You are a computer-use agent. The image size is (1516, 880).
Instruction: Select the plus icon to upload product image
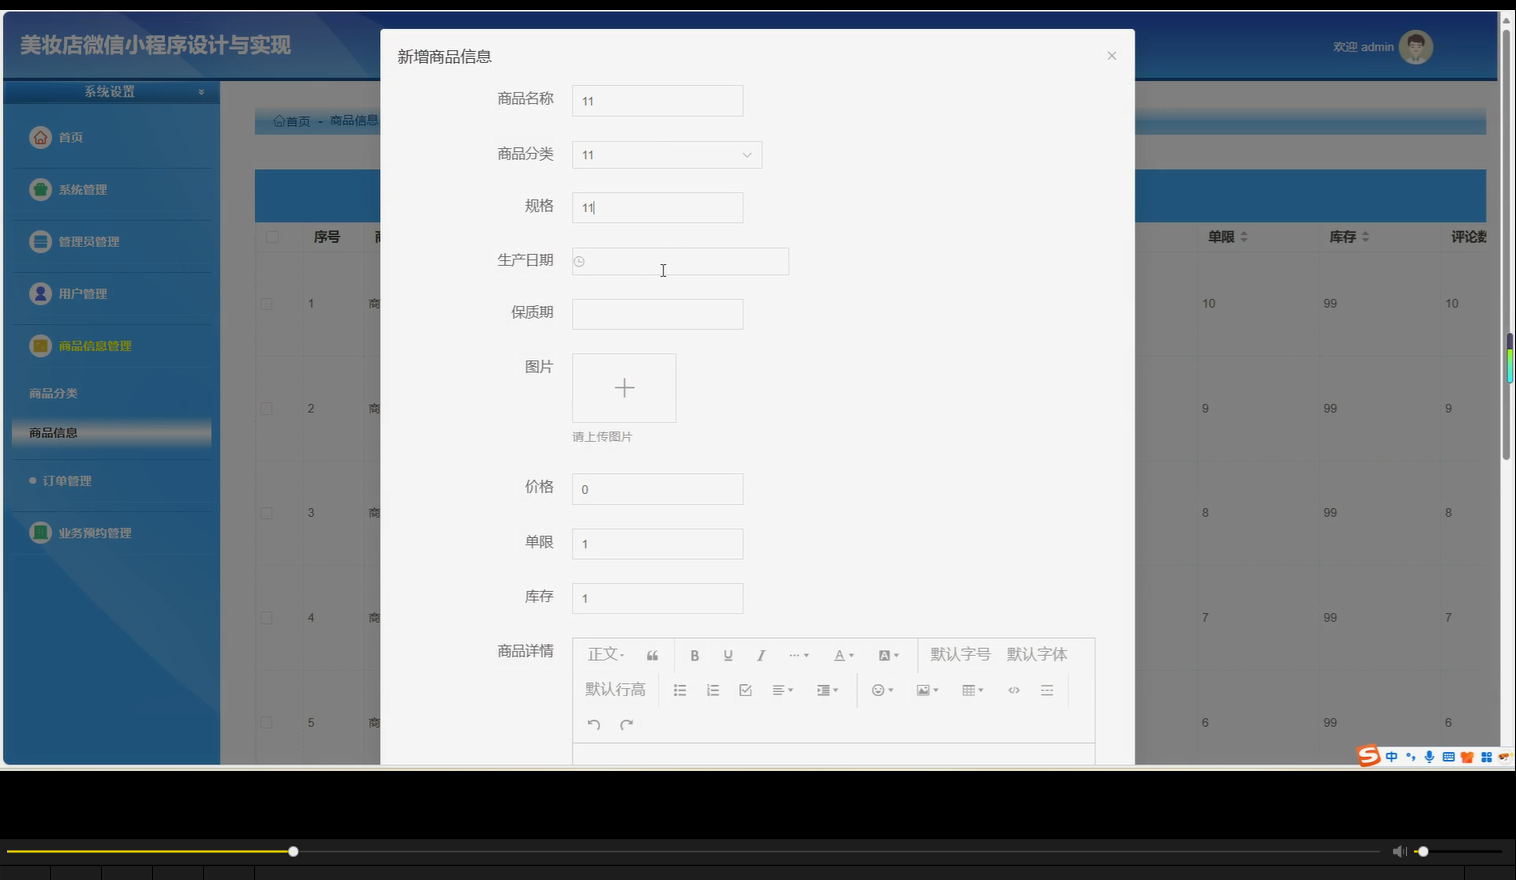pos(623,387)
